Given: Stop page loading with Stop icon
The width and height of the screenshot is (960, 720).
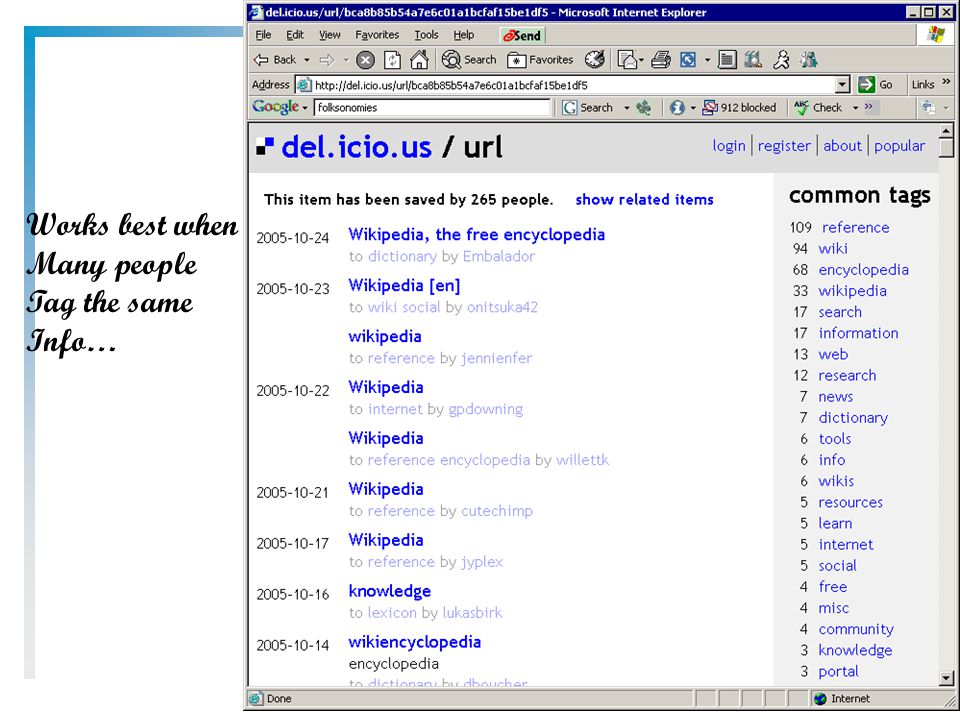Looking at the screenshot, I should click(x=366, y=60).
